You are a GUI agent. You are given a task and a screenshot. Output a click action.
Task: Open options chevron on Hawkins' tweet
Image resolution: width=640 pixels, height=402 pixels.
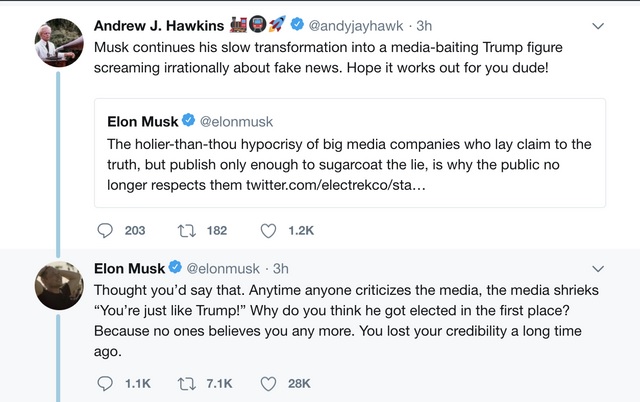click(598, 26)
